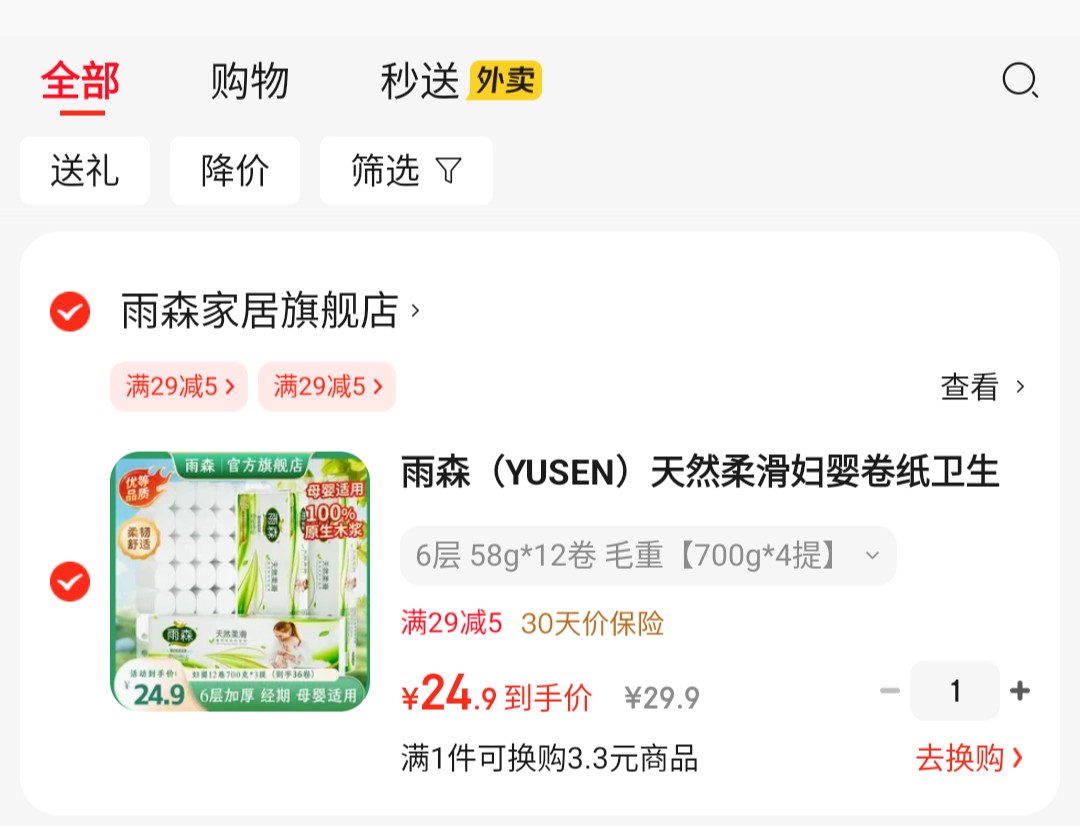Uncheck the 雨森家居旗舰店 store checkbox
This screenshot has height=826, width=1080.
tap(70, 311)
